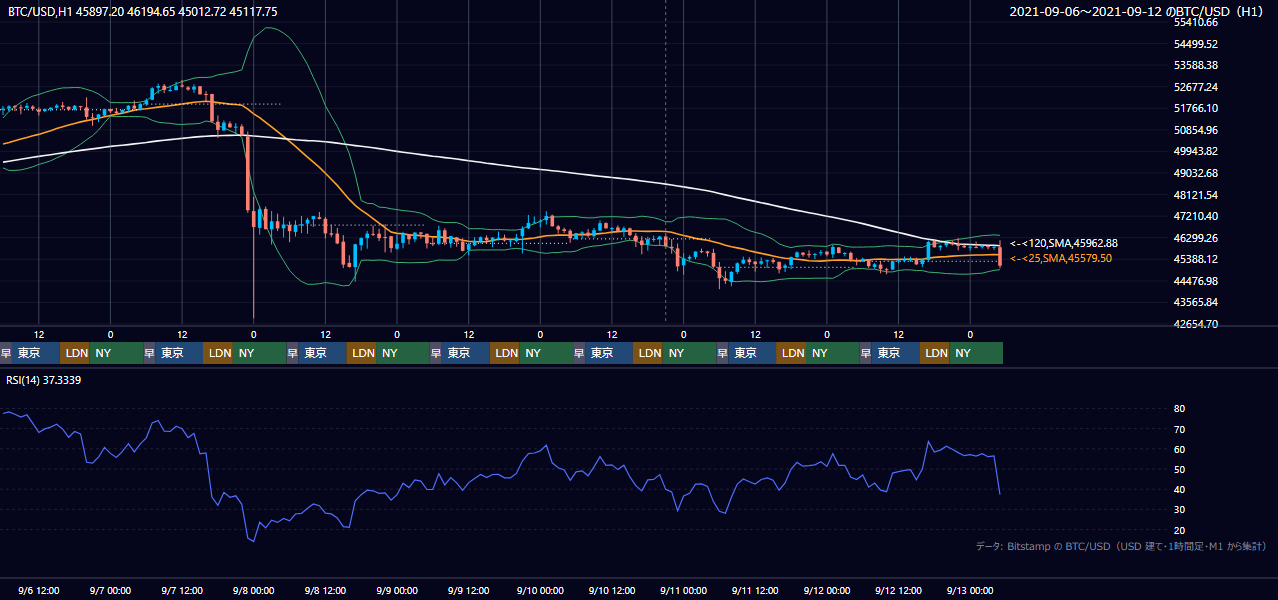Click the 9/8 00:00 date label
1278x600 pixels.
click(x=254, y=590)
